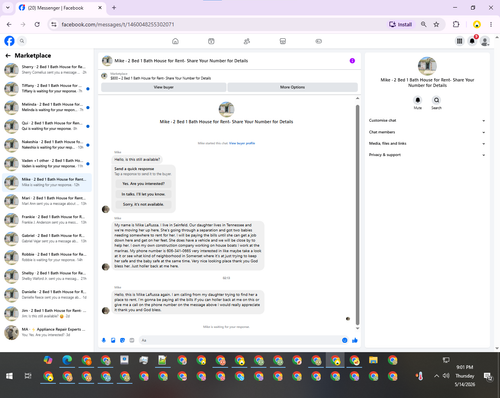Viewport: 500px width, 398px height.
Task: Open the Gaming icon in top nav
Action: click(x=319, y=41)
